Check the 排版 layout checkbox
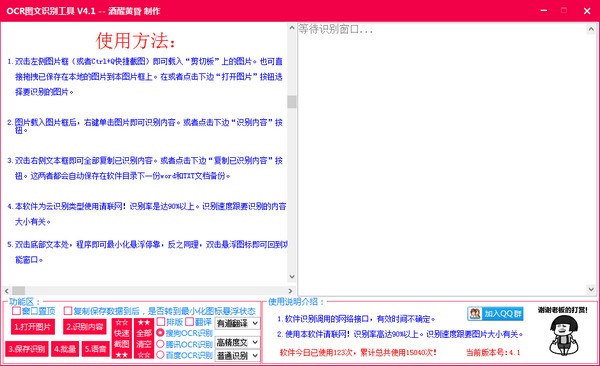600x366 pixels. pos(161,322)
